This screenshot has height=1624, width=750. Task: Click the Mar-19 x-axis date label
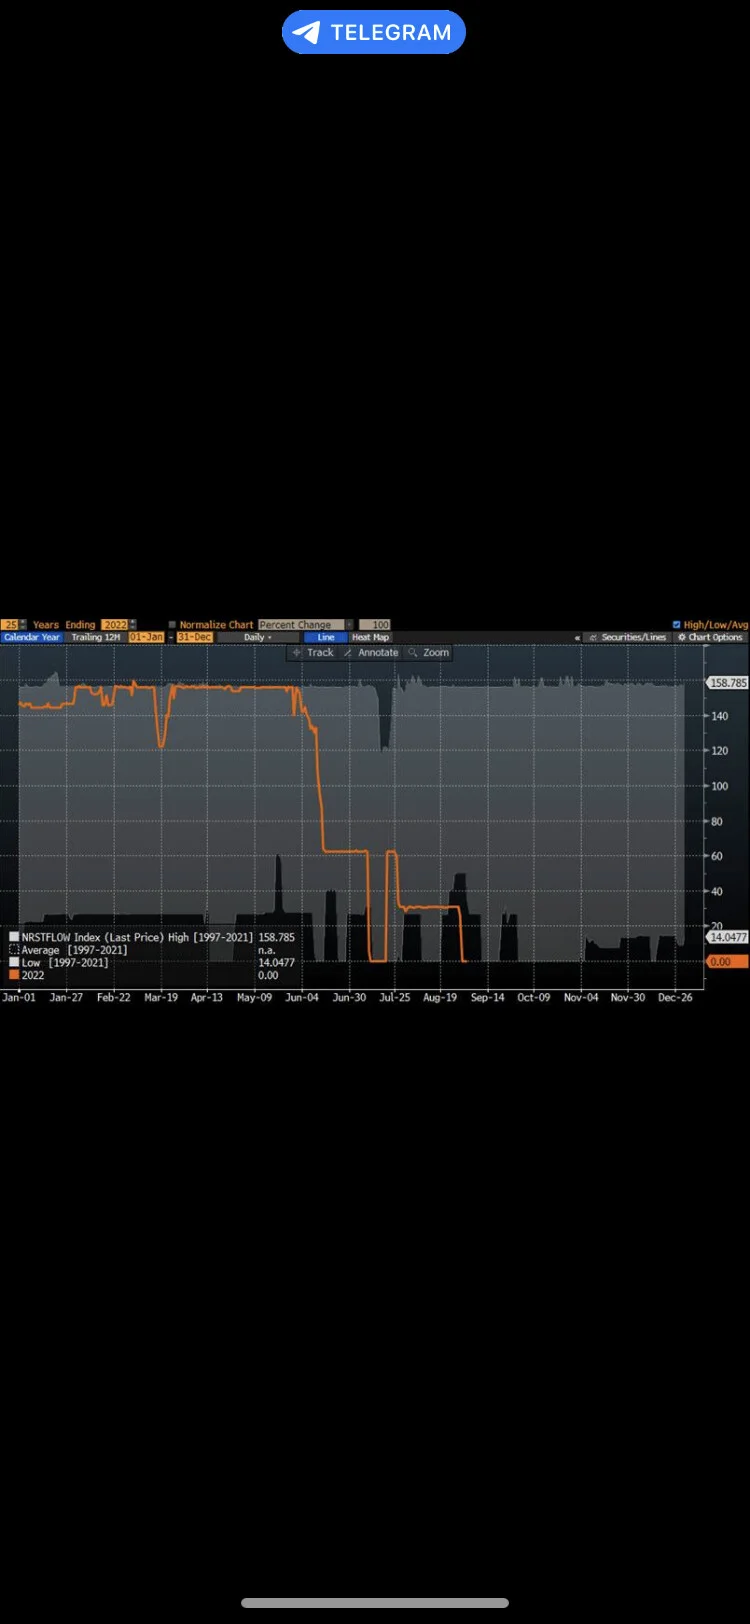tap(161, 997)
